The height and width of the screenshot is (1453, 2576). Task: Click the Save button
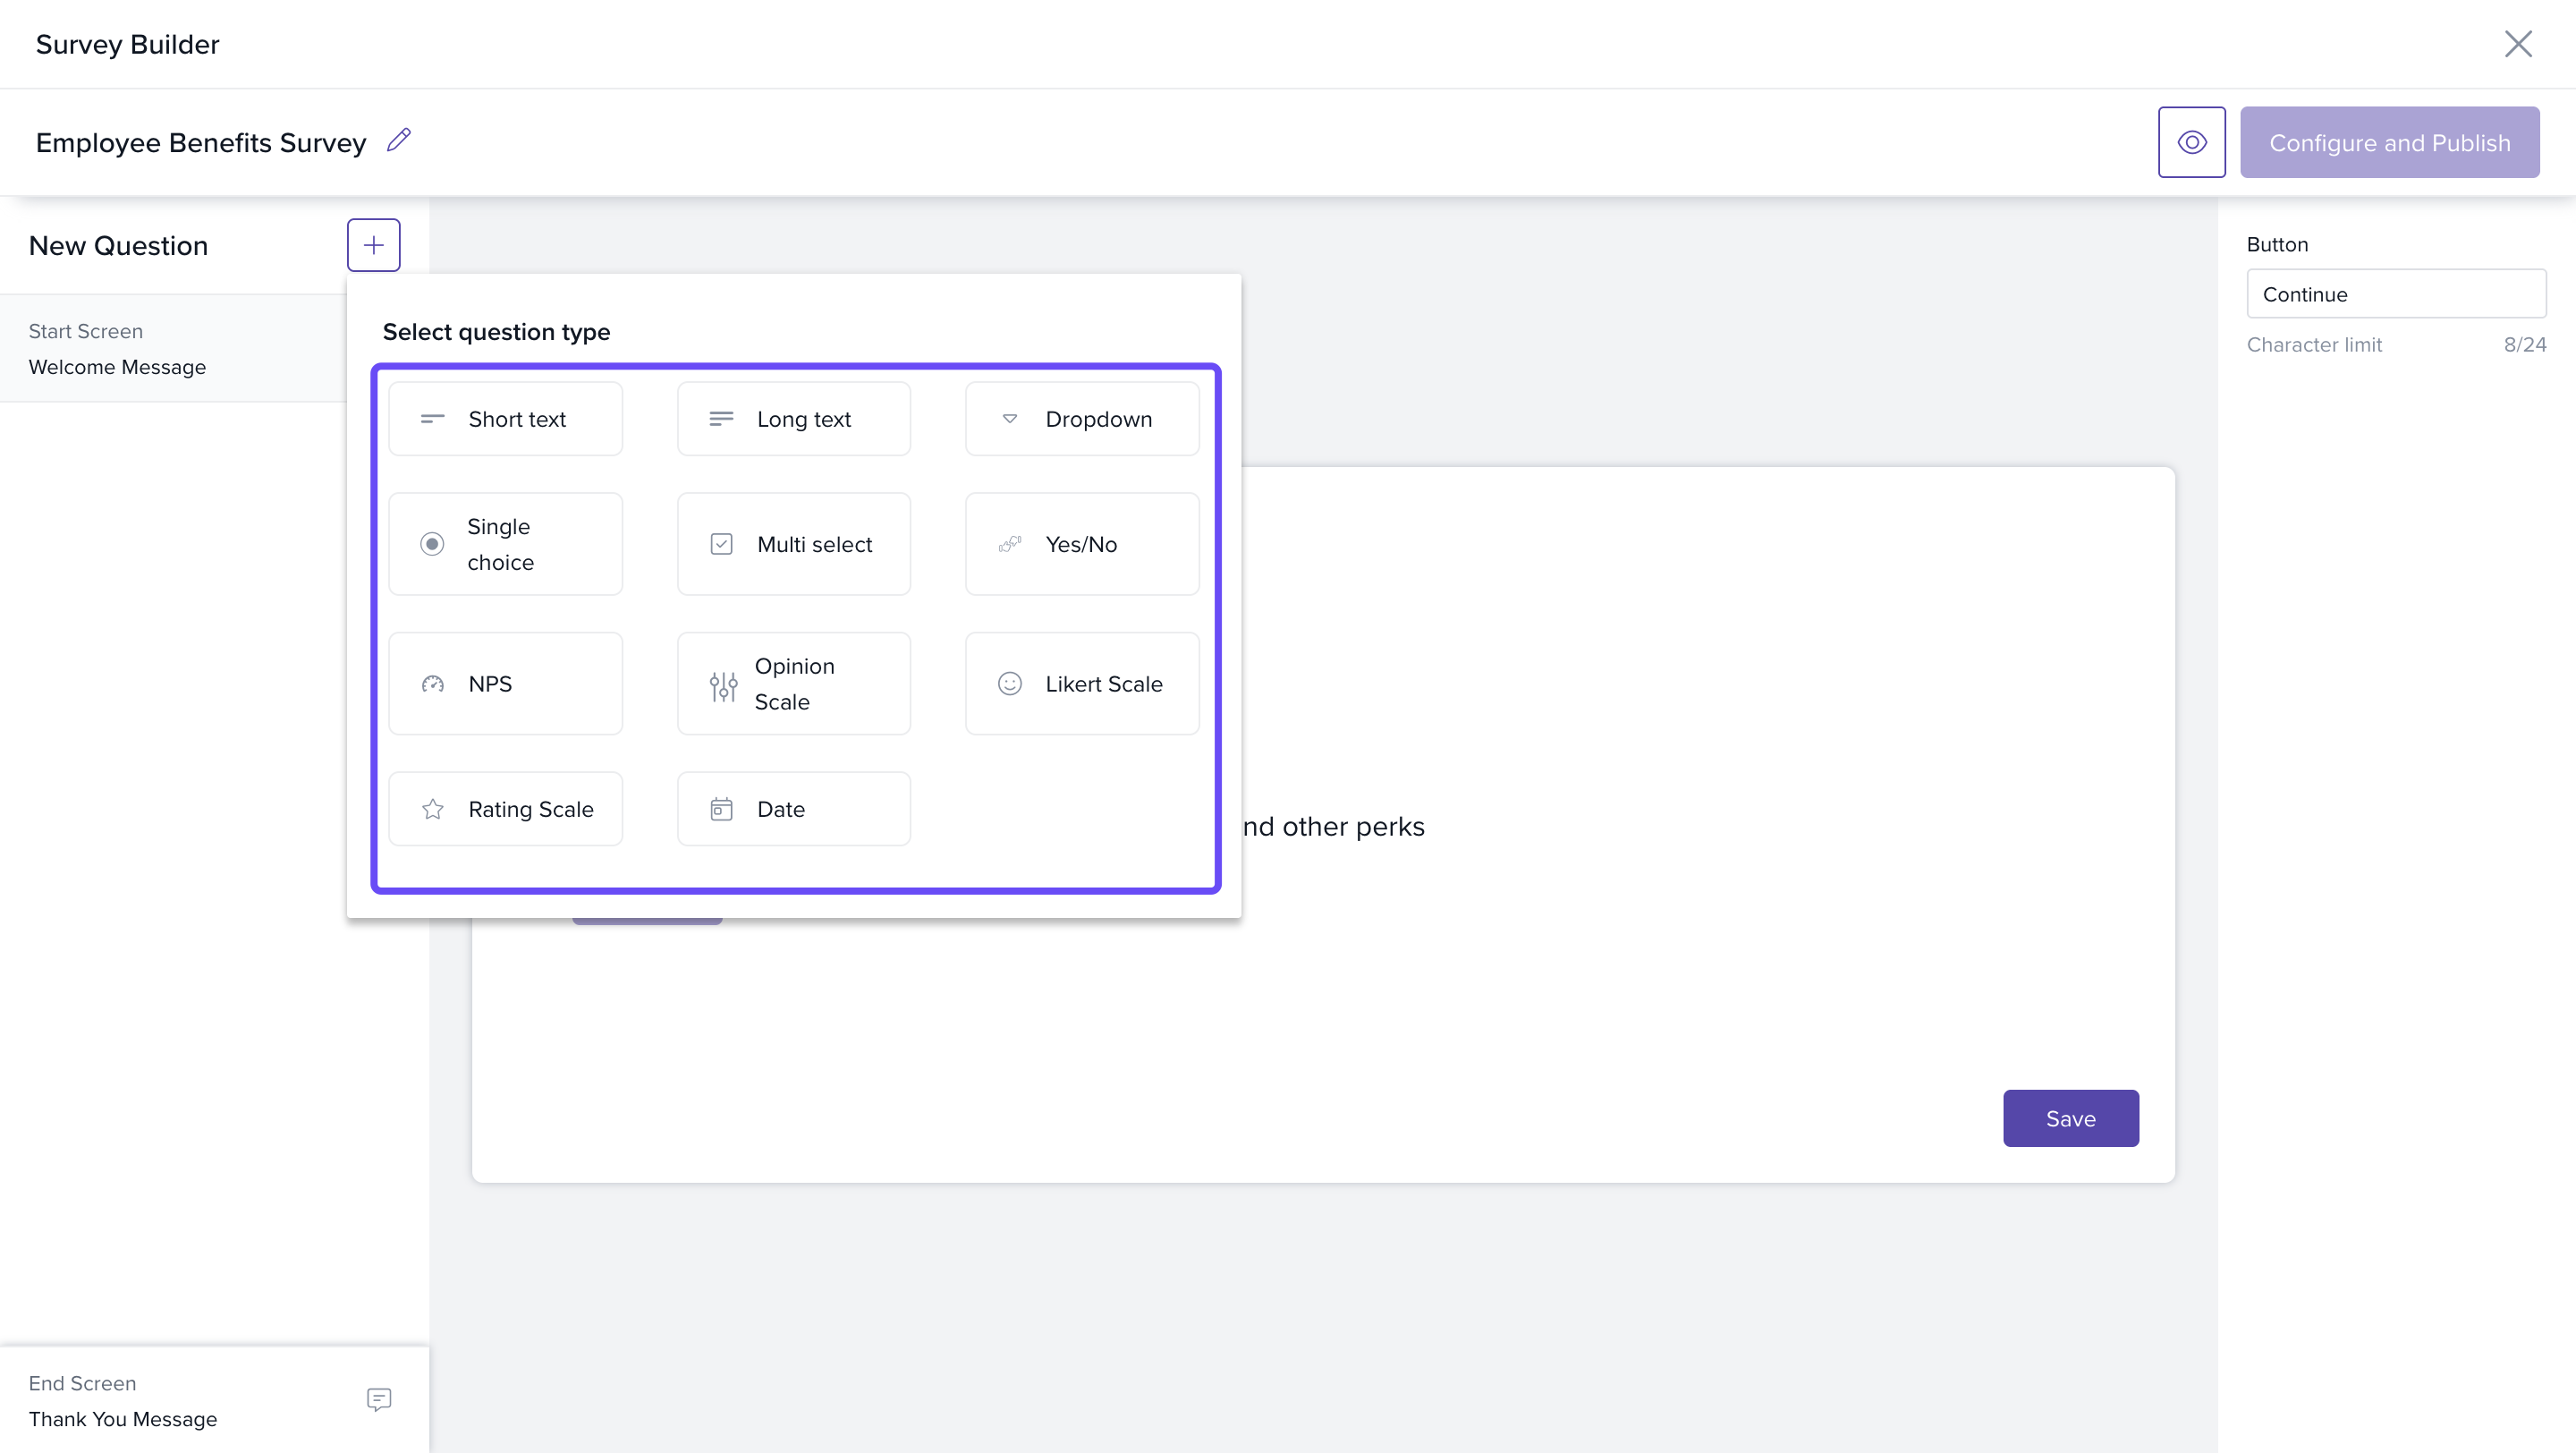click(x=2070, y=1118)
